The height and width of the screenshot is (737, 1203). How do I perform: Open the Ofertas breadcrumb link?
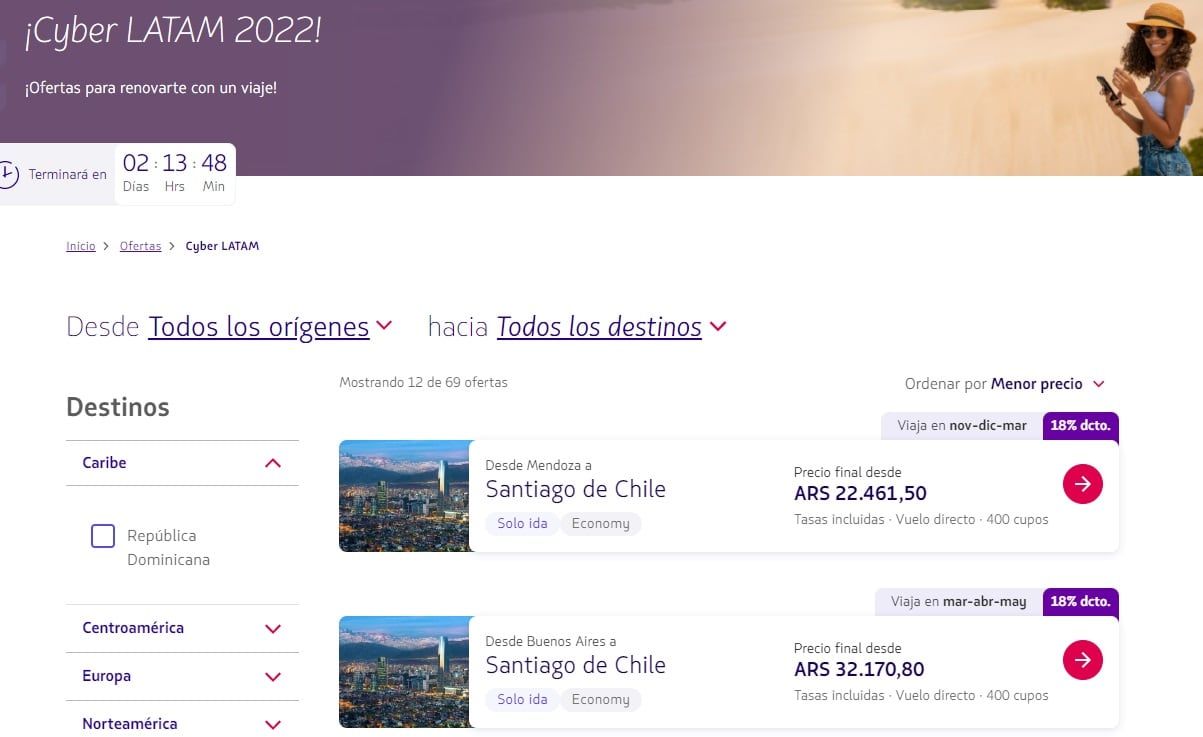point(140,245)
